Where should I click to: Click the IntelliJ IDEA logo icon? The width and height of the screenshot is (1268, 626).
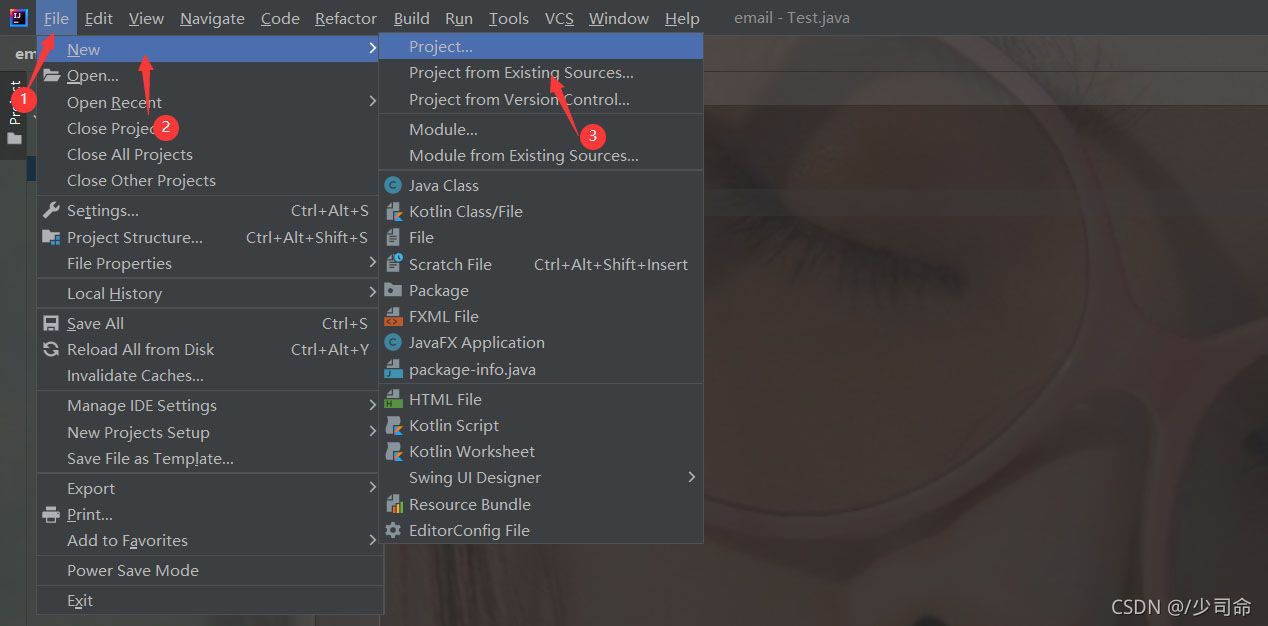click(18, 18)
